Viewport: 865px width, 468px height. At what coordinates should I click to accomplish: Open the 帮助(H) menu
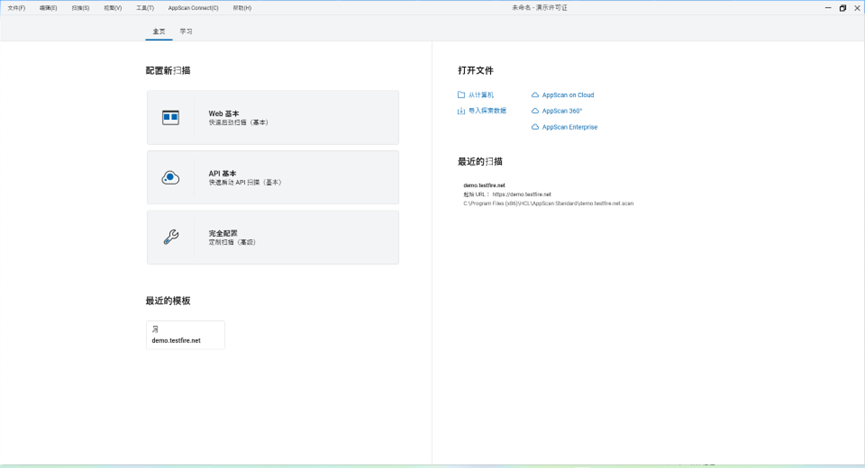pos(242,8)
